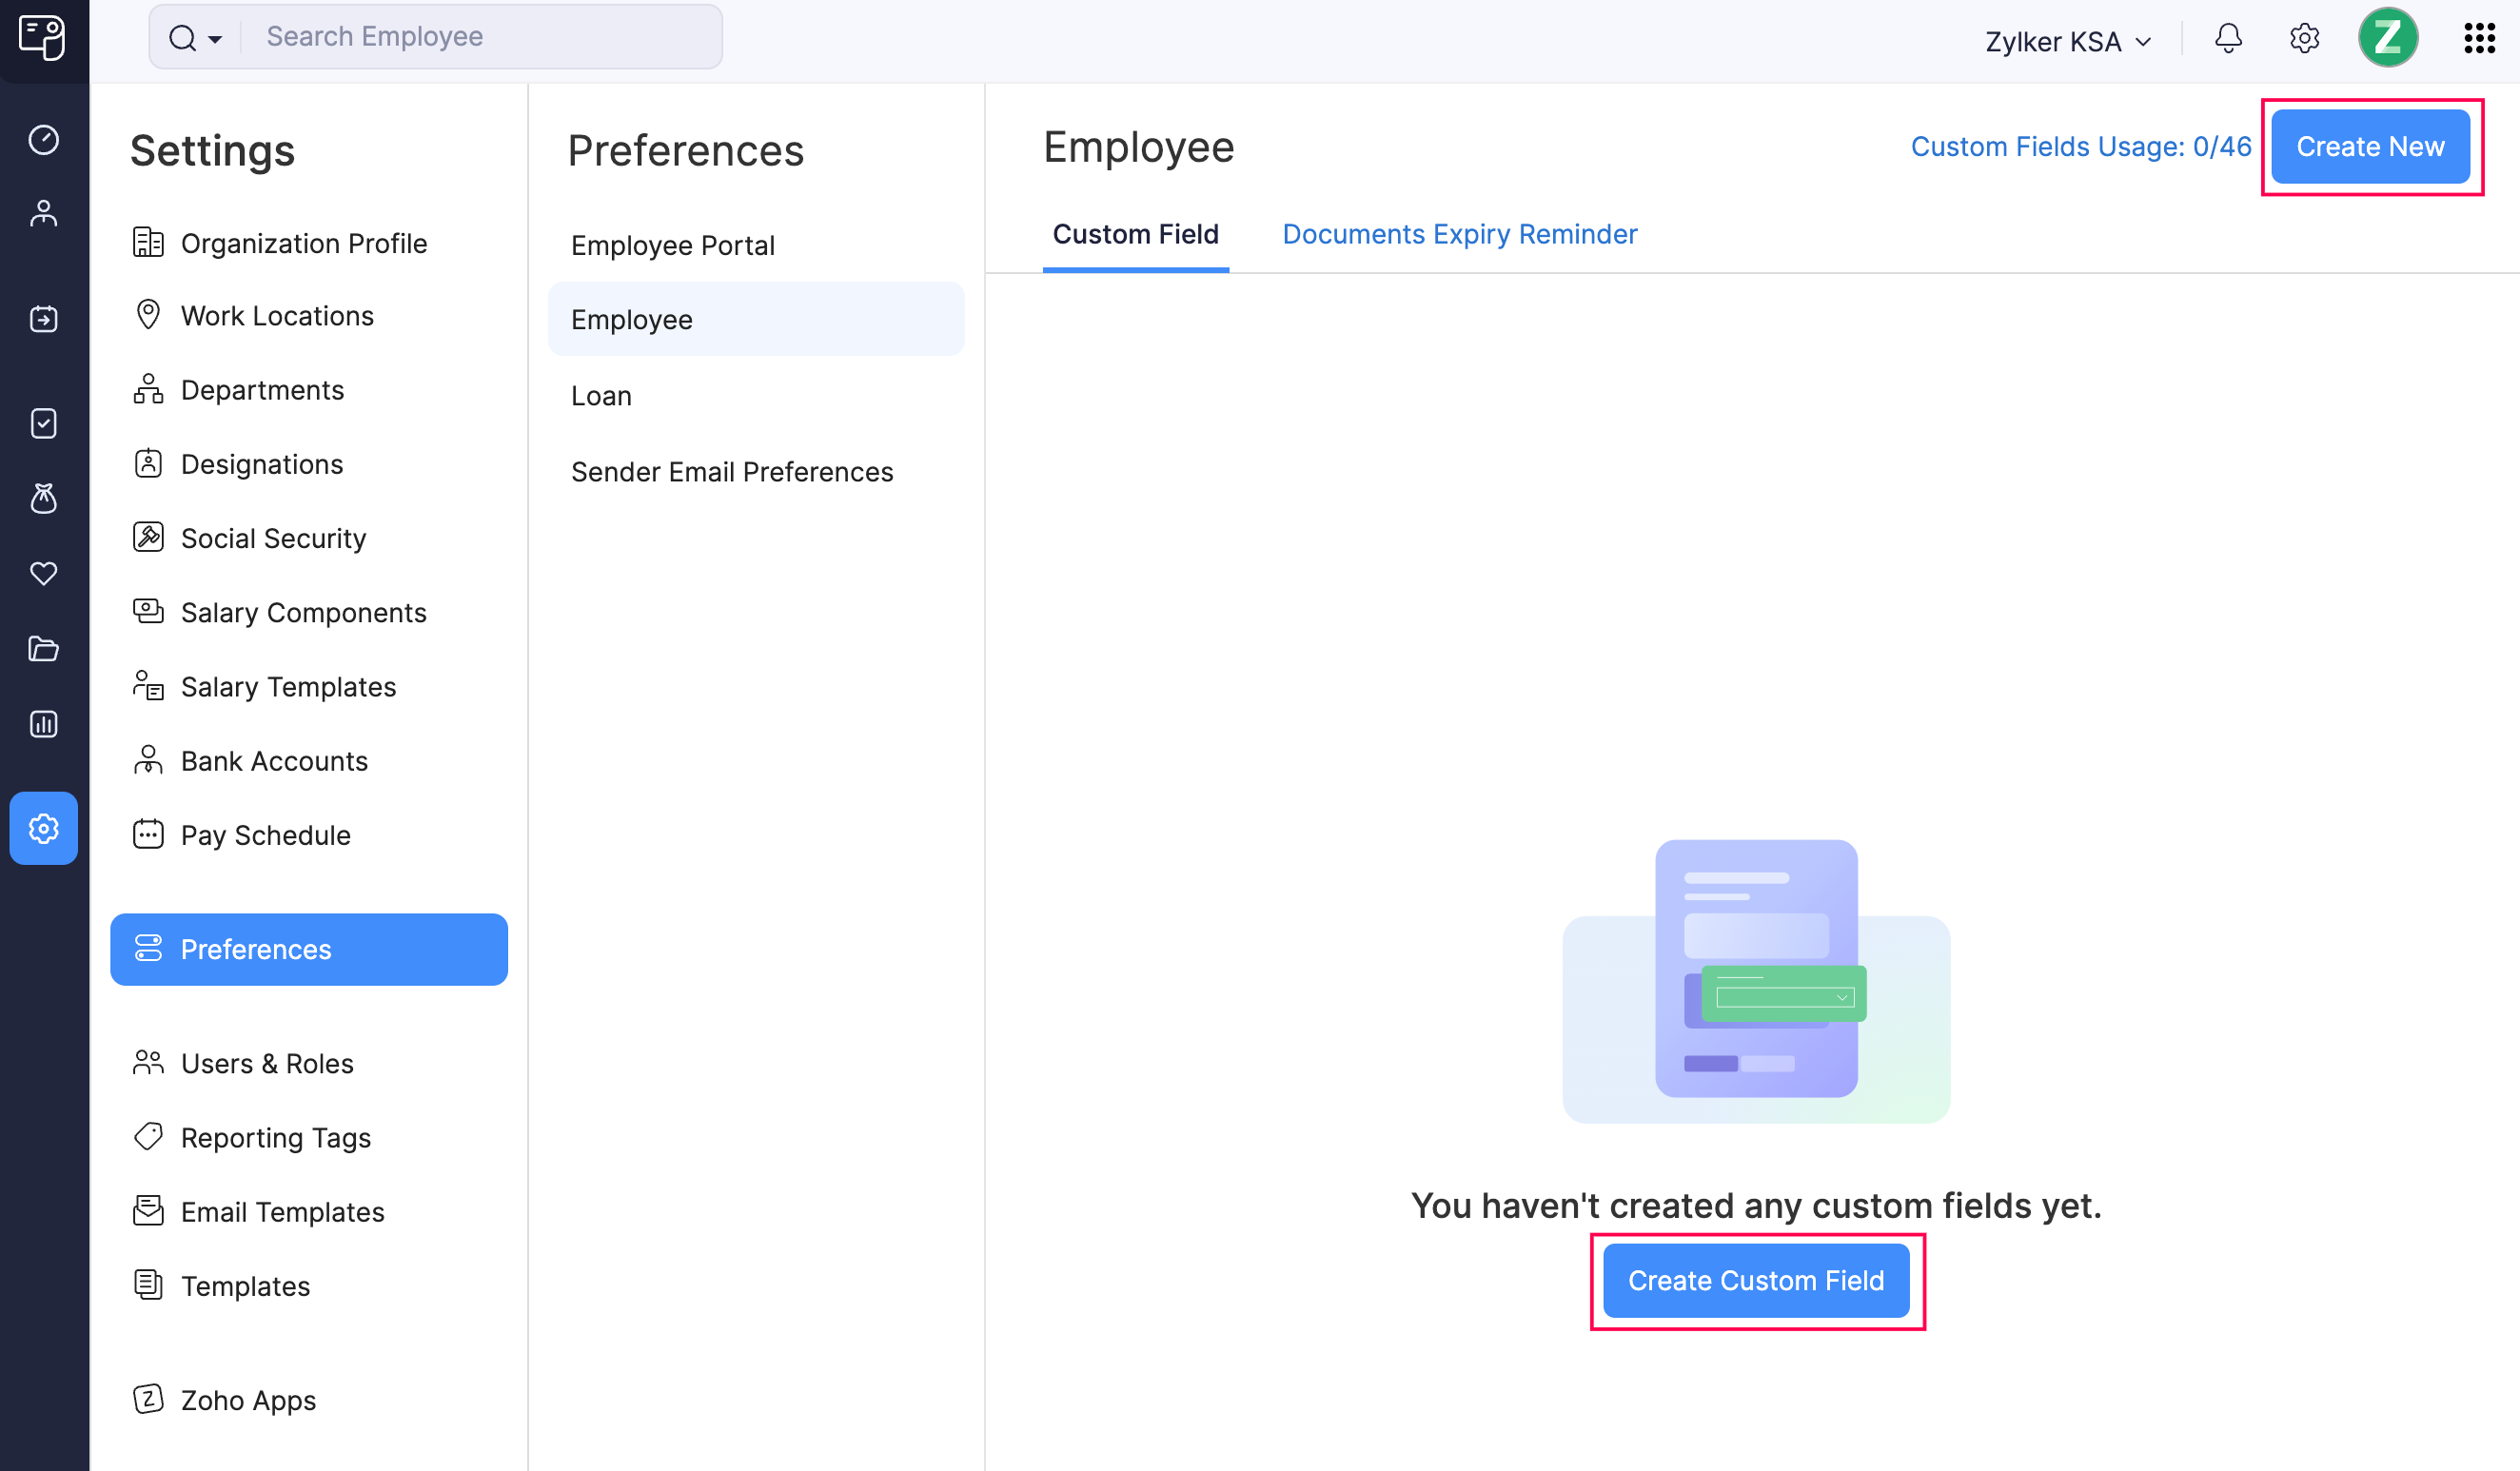Viewport: 2520px width, 1471px height.
Task: Click the Bank Accounts icon
Action: coord(148,760)
